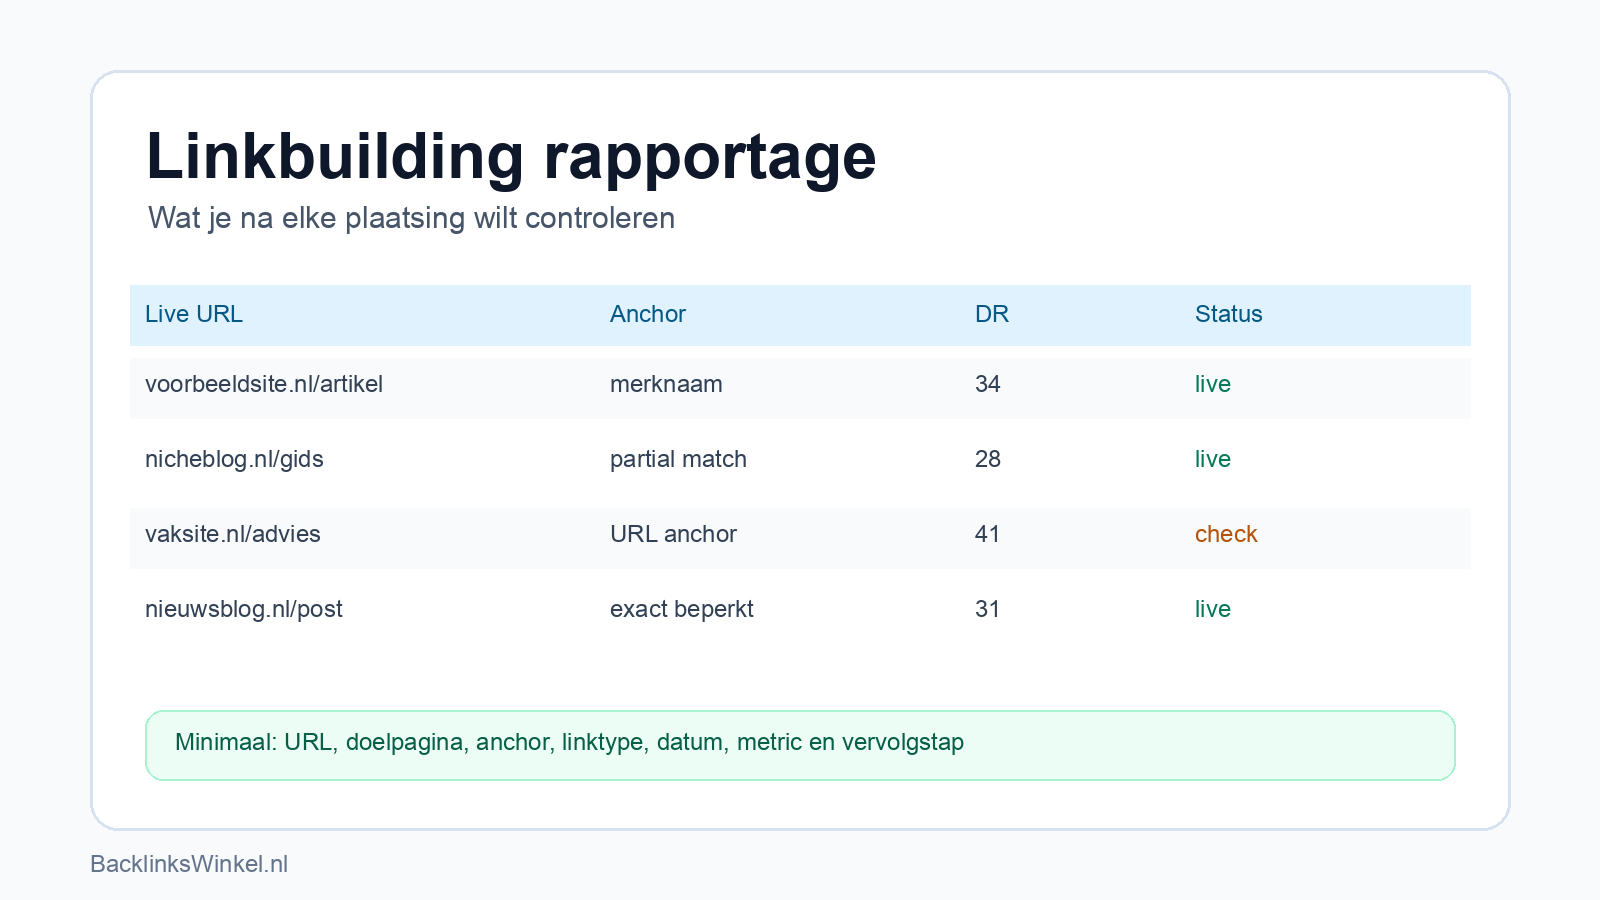Click live status of nieuwsblog.nl row
The image size is (1600, 900).
(x=1213, y=609)
